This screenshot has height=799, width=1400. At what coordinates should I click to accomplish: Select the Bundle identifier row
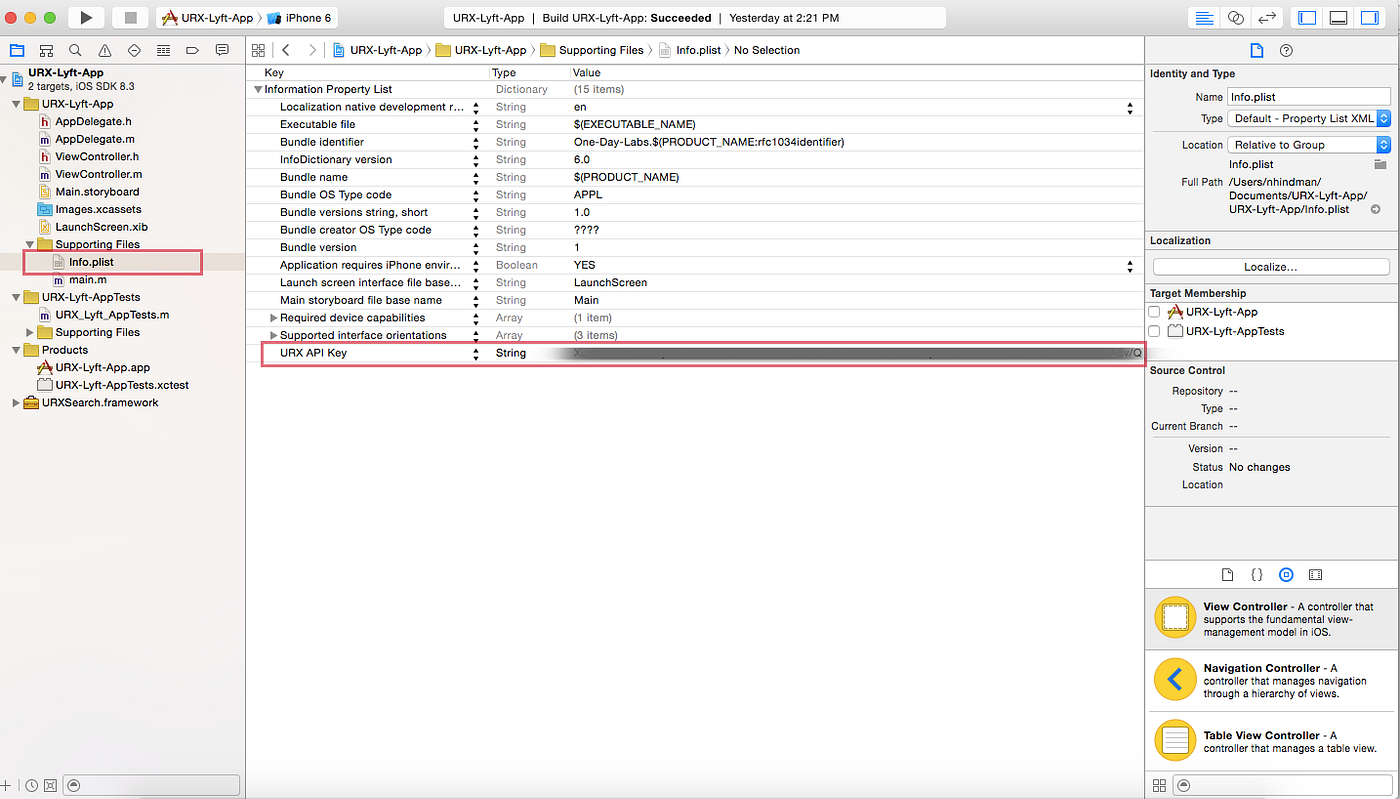pyautogui.click(x=695, y=142)
